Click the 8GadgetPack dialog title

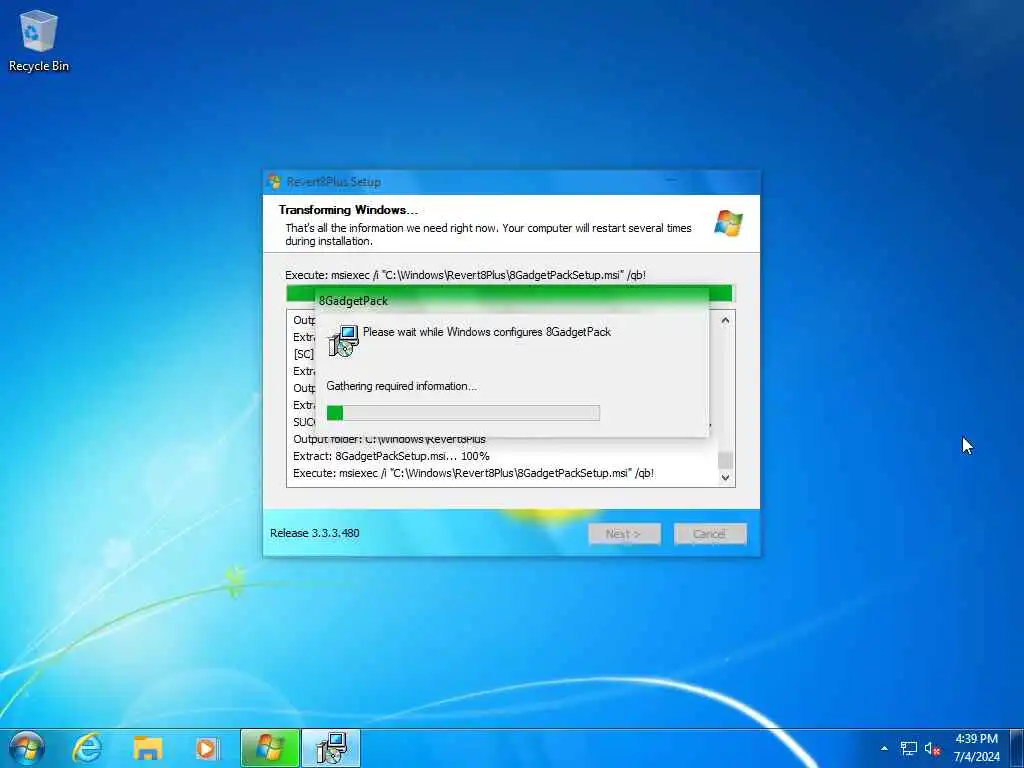353,301
